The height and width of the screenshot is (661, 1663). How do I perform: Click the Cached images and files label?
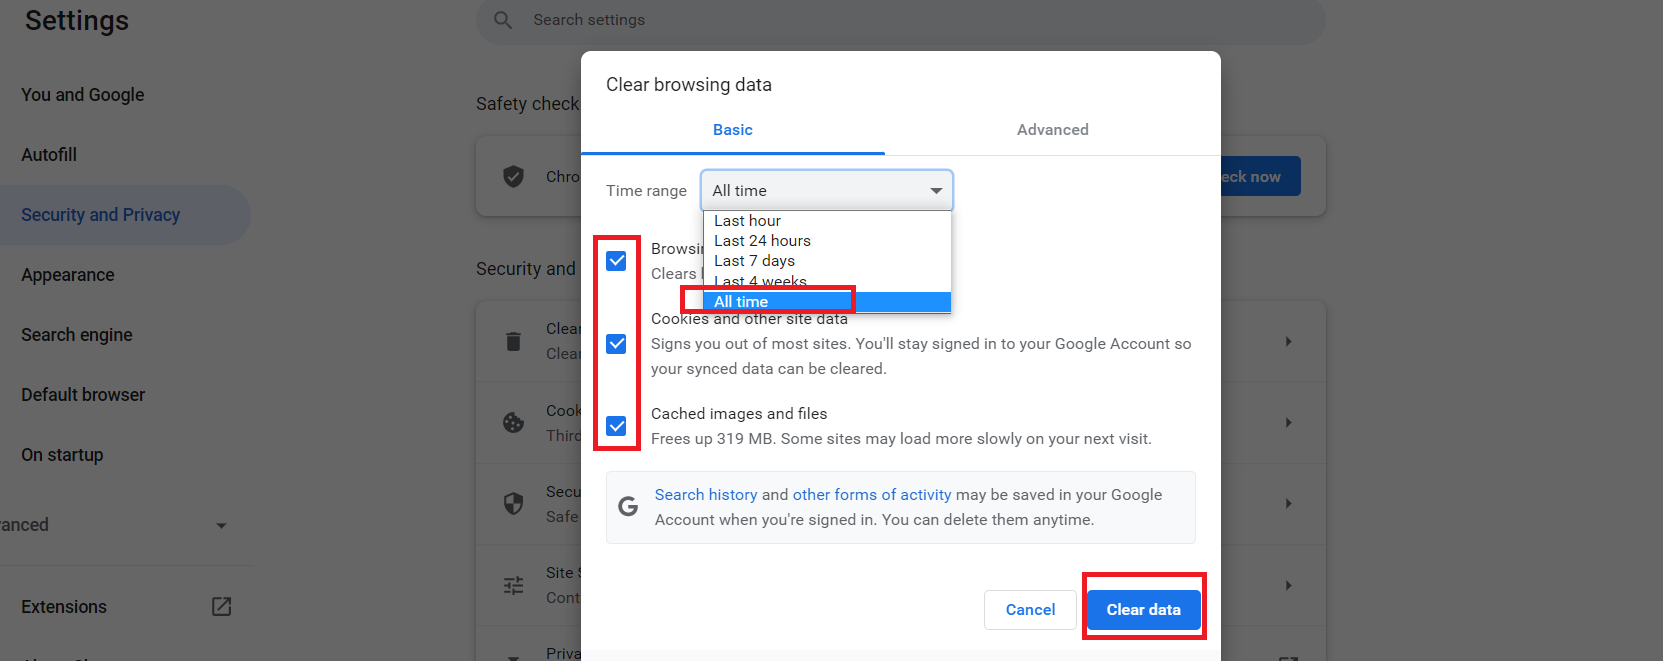pyautogui.click(x=739, y=414)
